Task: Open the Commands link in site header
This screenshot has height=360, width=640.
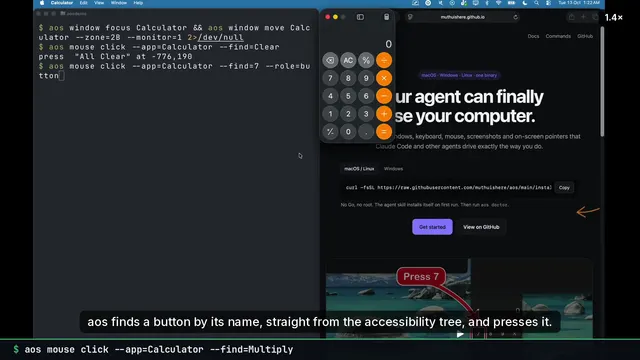Action: pyautogui.click(x=558, y=36)
